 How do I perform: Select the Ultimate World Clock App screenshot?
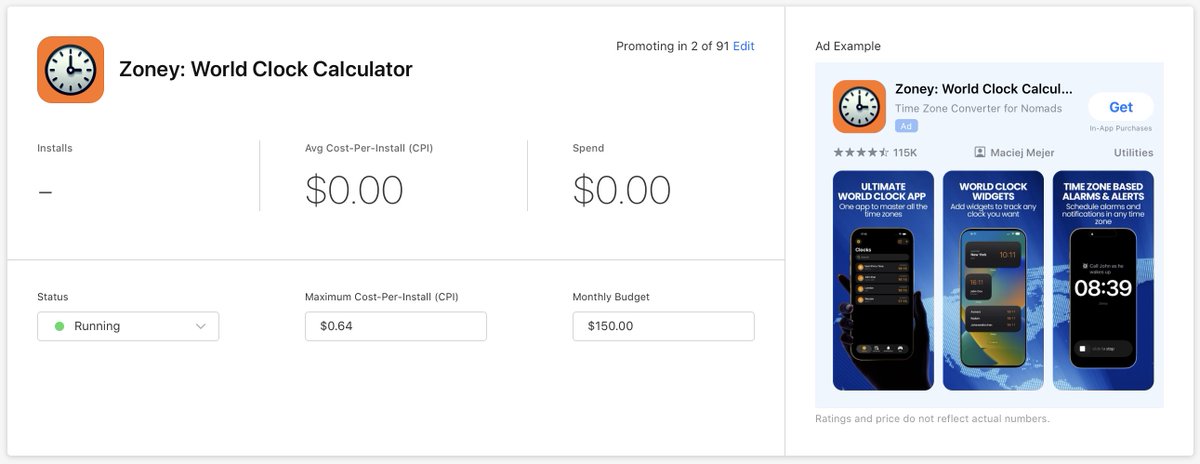click(883, 281)
